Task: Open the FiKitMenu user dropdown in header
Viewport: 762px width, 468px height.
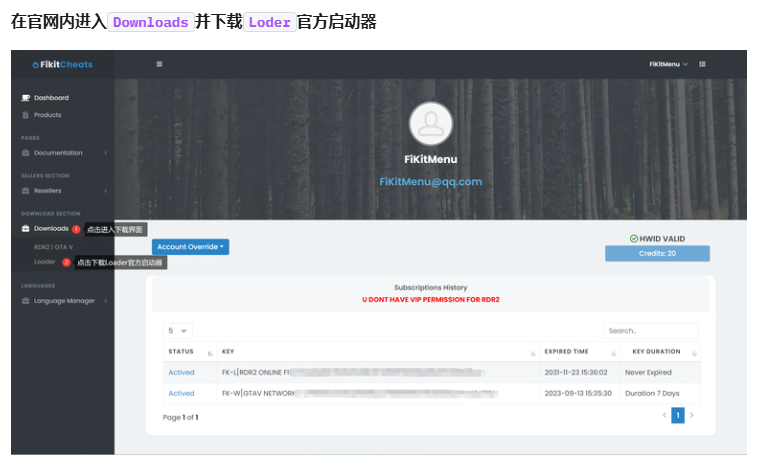Action: 668,64
